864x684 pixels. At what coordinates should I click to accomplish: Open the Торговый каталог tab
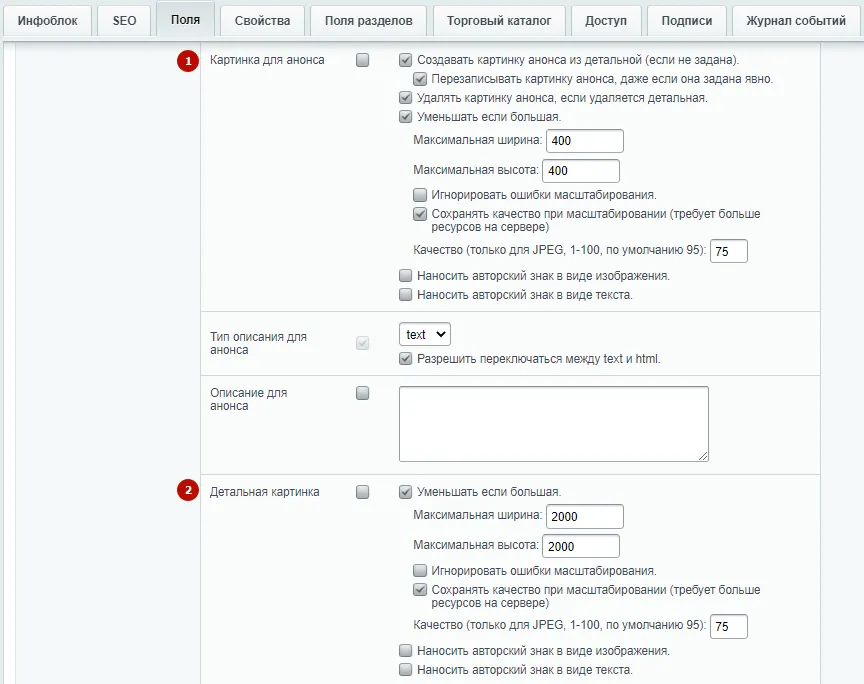[x=499, y=21]
